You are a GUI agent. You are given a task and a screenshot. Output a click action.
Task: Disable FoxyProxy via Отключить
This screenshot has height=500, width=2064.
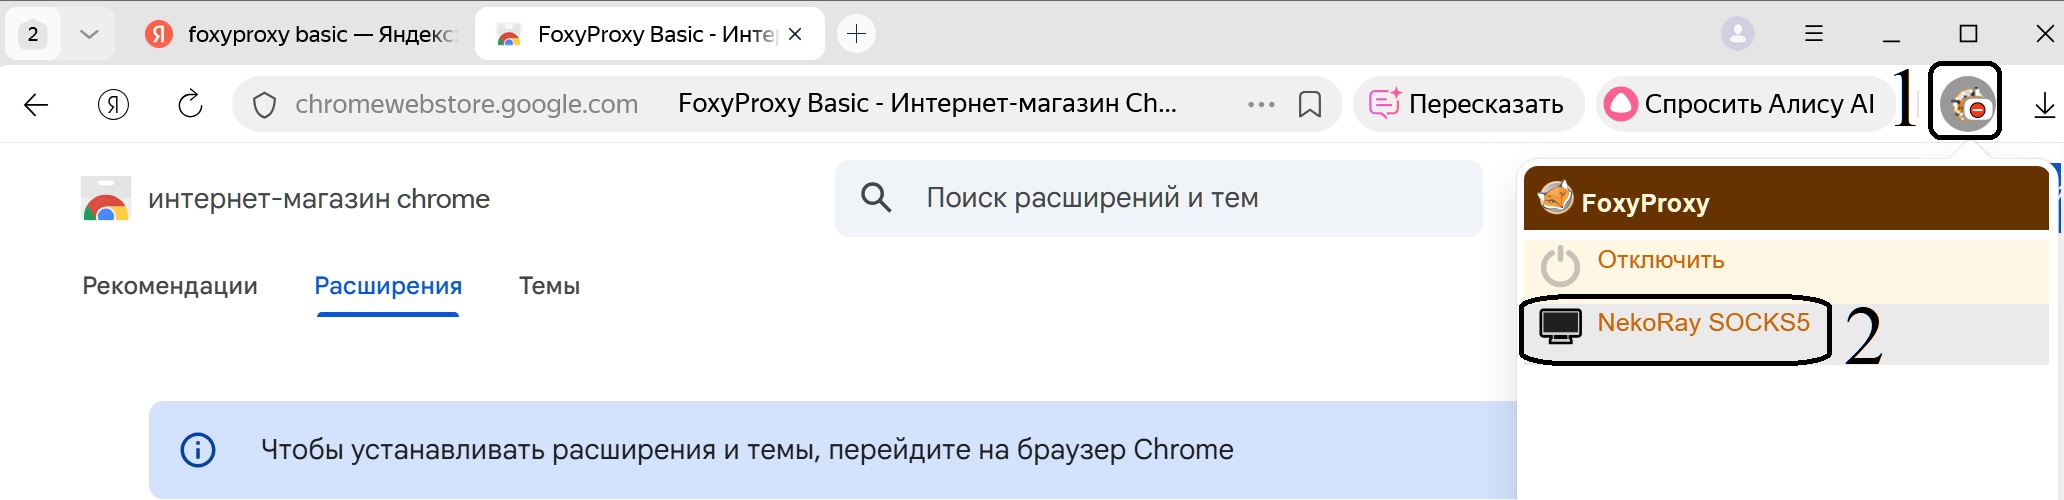click(x=1660, y=260)
